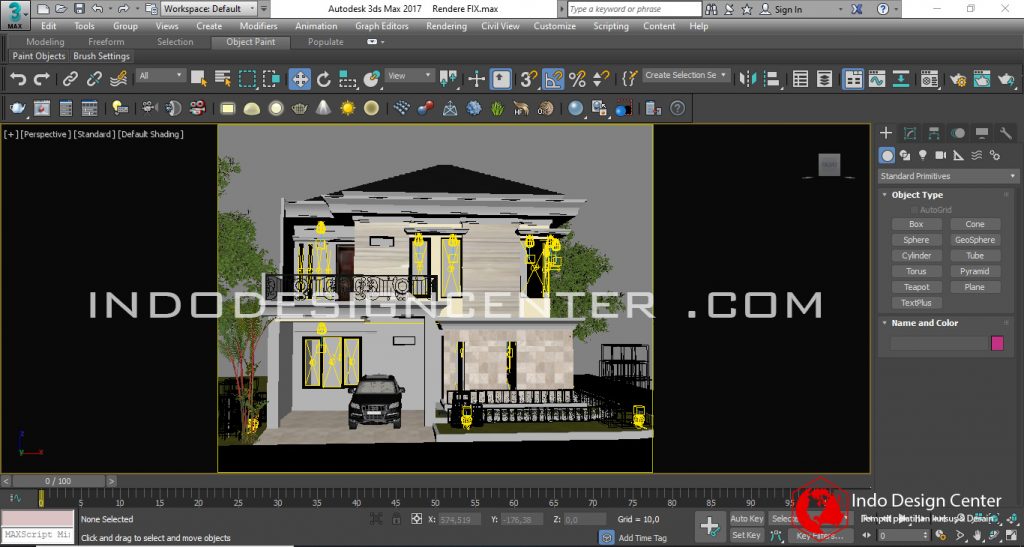Select the Shapes category icon
Viewport: 1024px width, 547px height.
click(904, 155)
